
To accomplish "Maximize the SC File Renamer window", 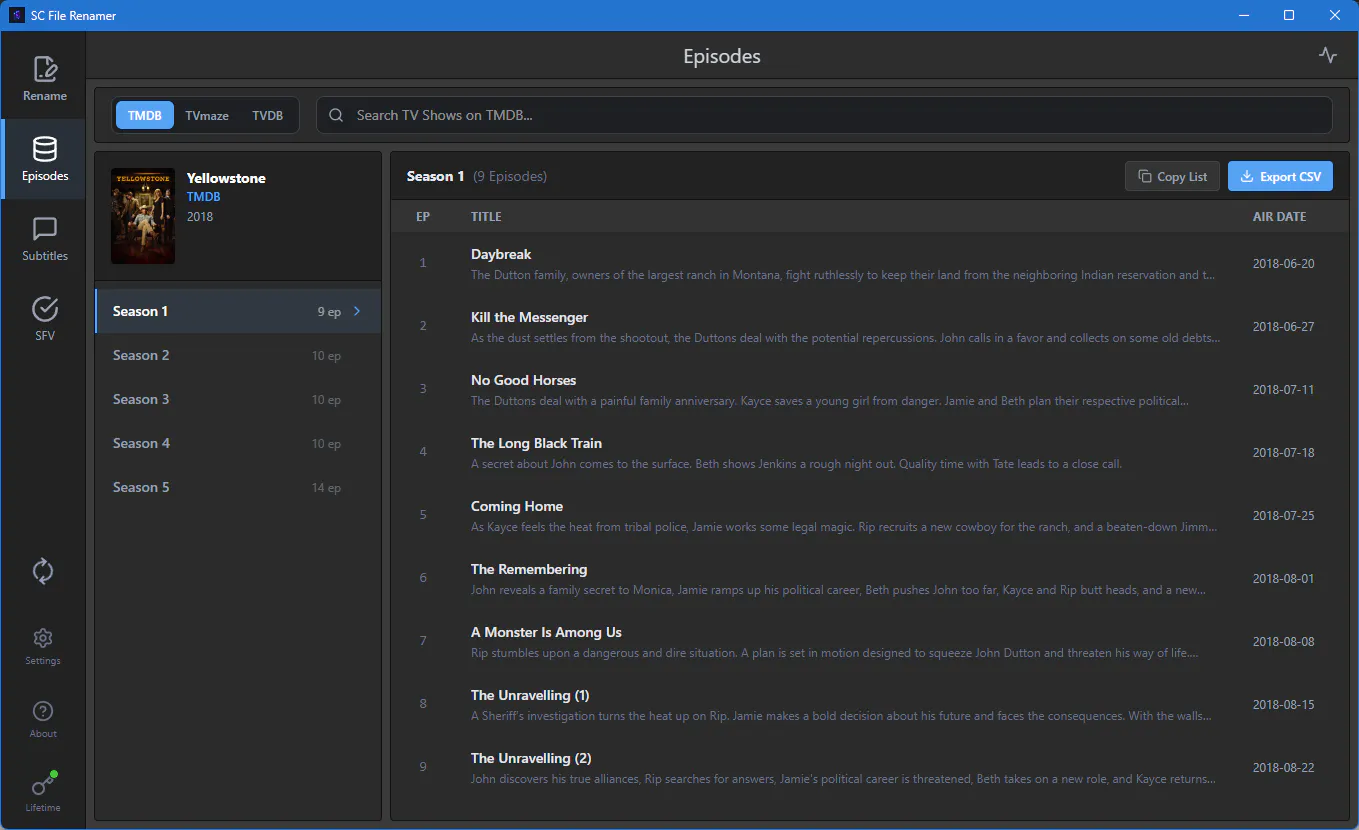I will [1289, 15].
